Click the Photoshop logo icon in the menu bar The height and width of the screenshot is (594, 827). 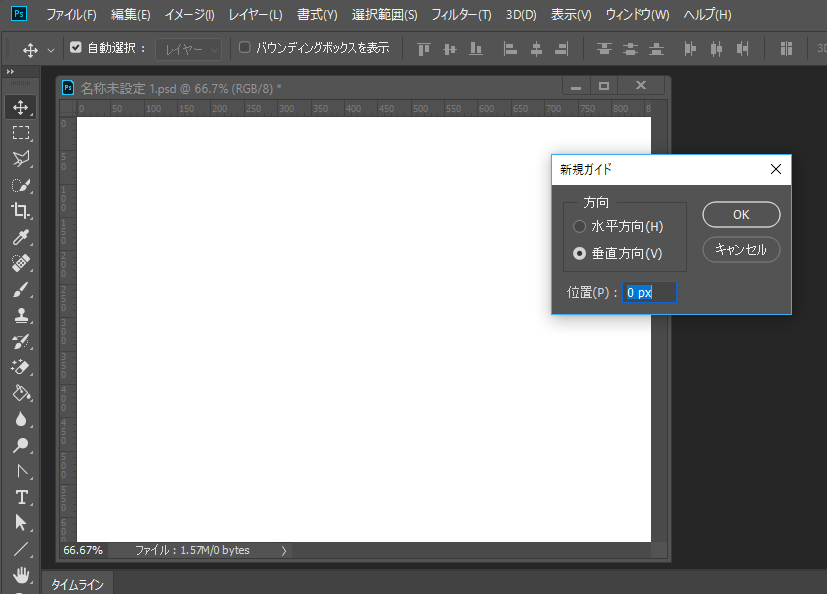[x=19, y=14]
